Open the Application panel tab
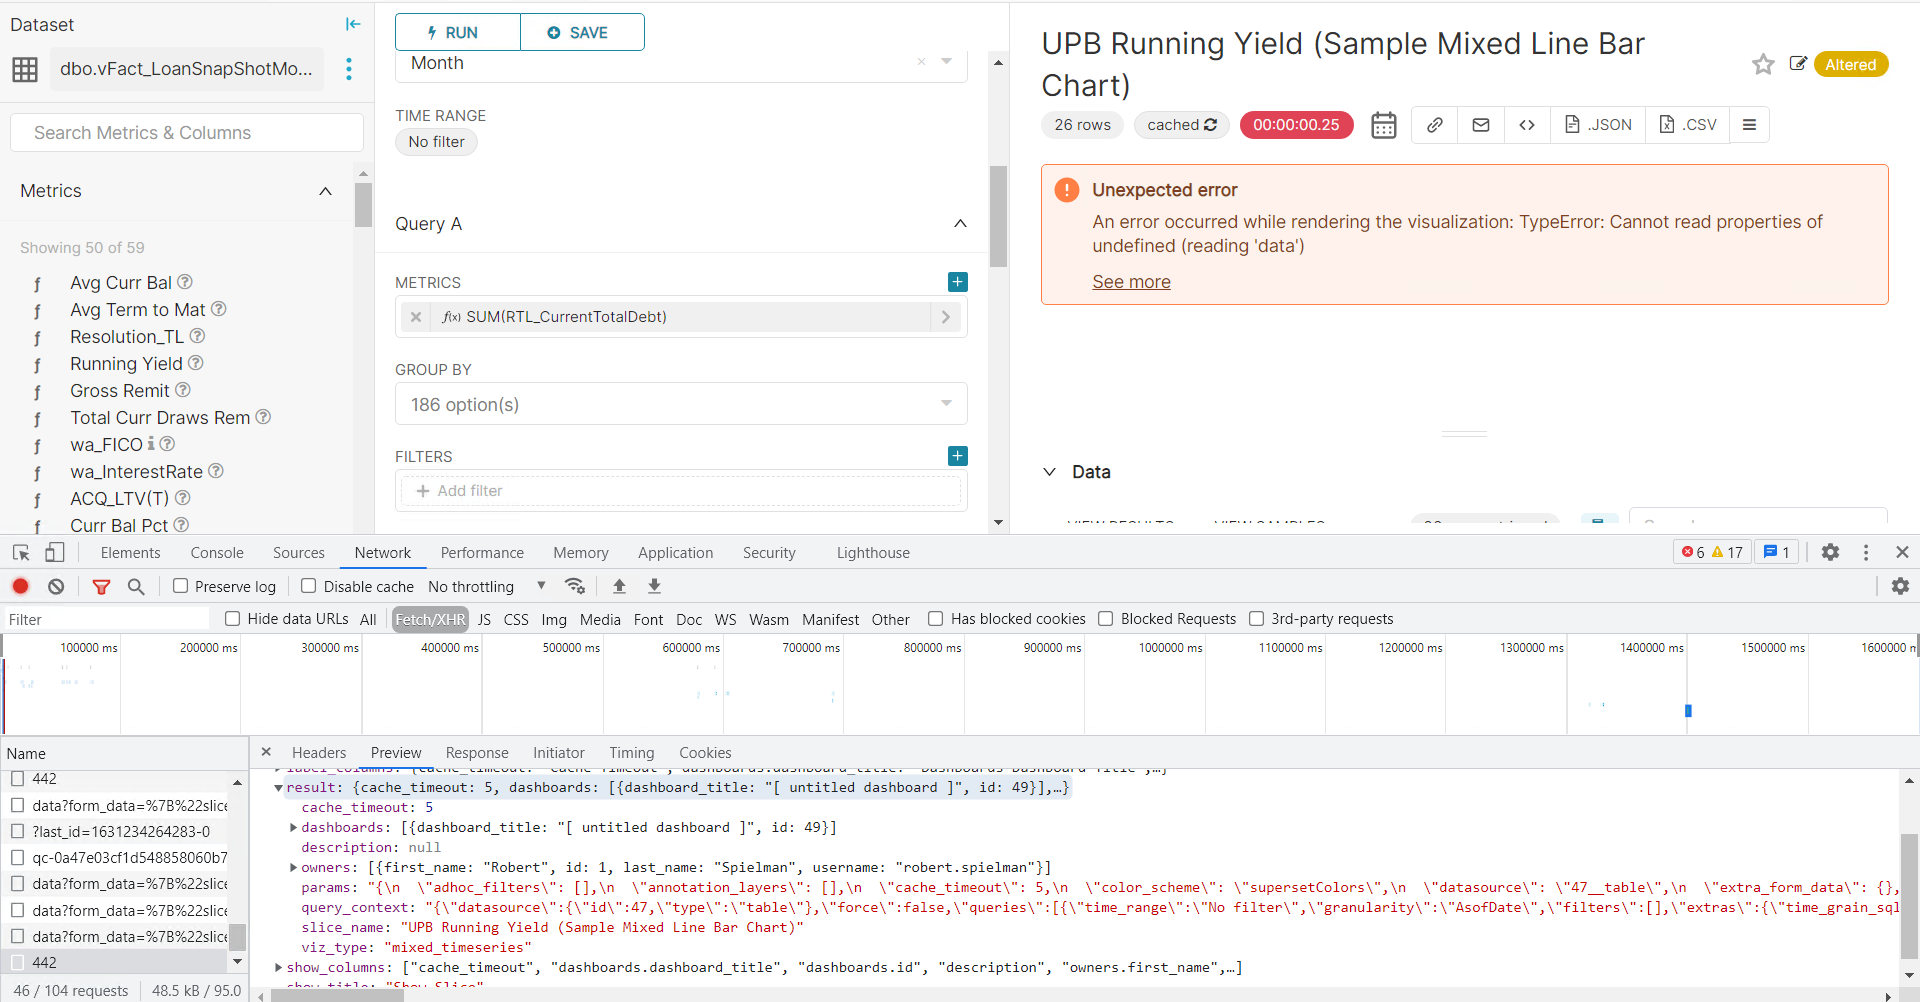 tap(675, 552)
